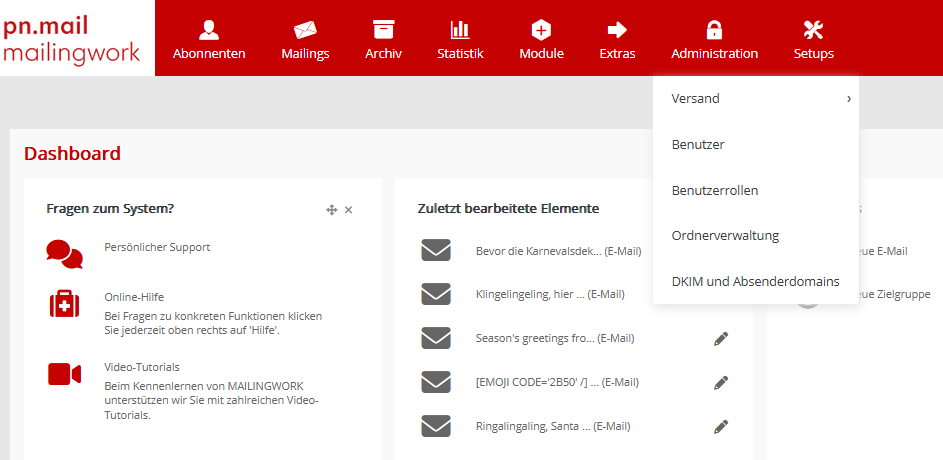Image resolution: width=943 pixels, height=460 pixels.
Task: Open the Module menu label
Action: click(541, 54)
